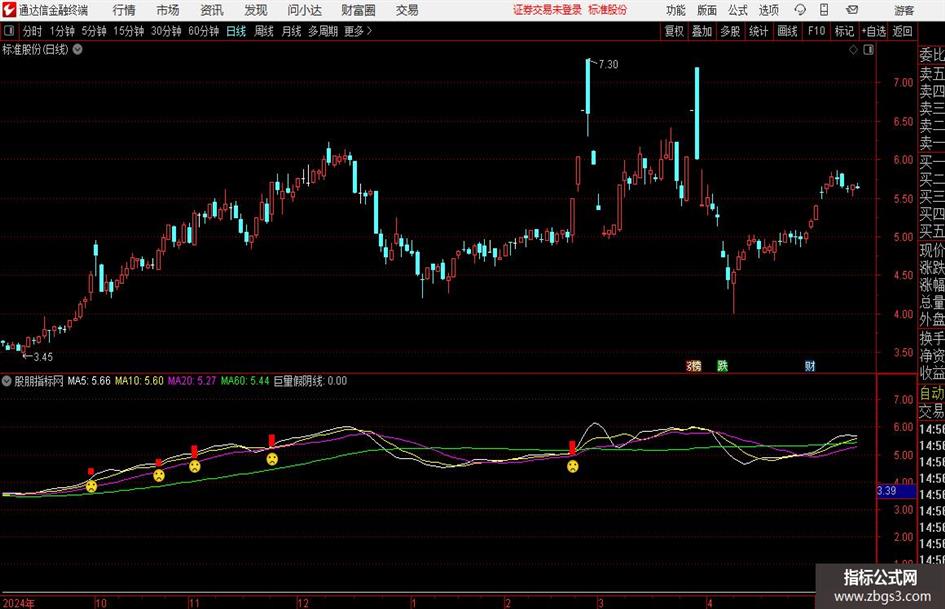This screenshot has width=945, height=609.
Task: Add stock via +自选 button
Action: (873, 31)
